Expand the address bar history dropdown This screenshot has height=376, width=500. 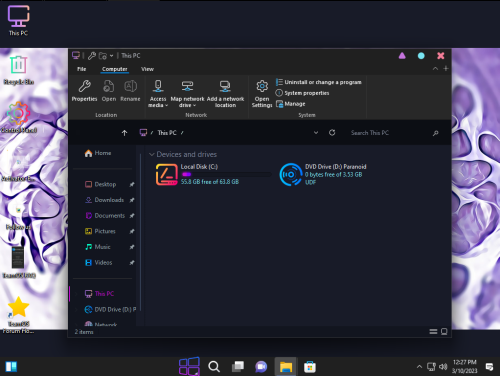click(x=316, y=133)
